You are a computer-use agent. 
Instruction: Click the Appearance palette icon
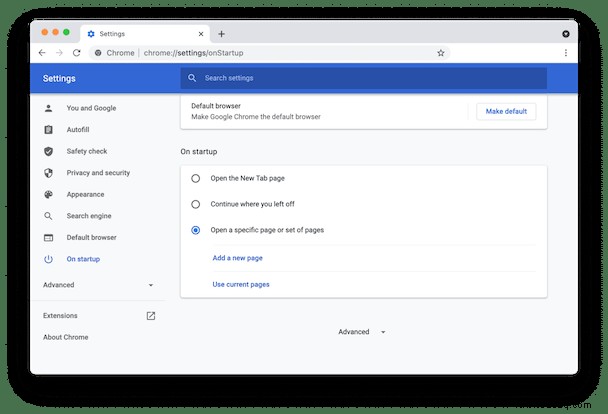click(x=48, y=194)
